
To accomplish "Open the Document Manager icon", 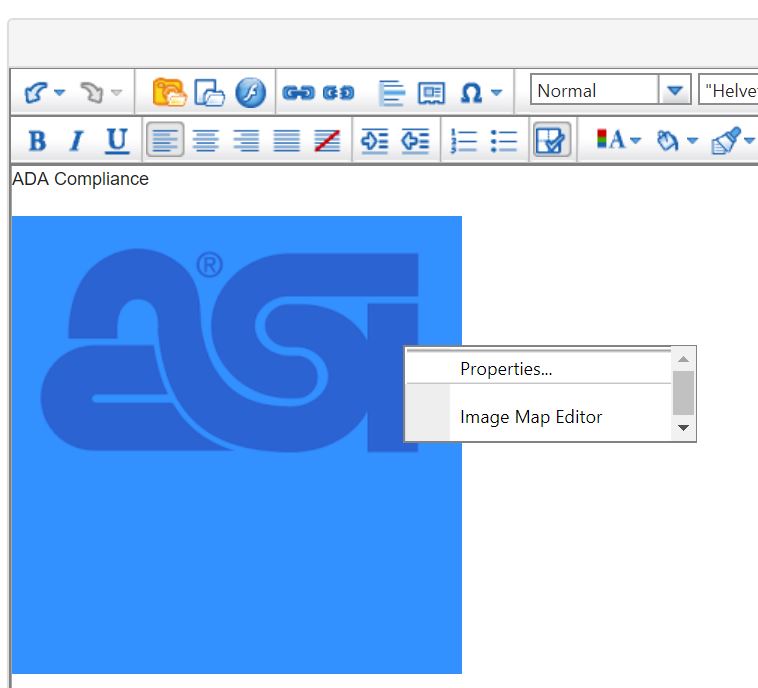I will click(209, 92).
